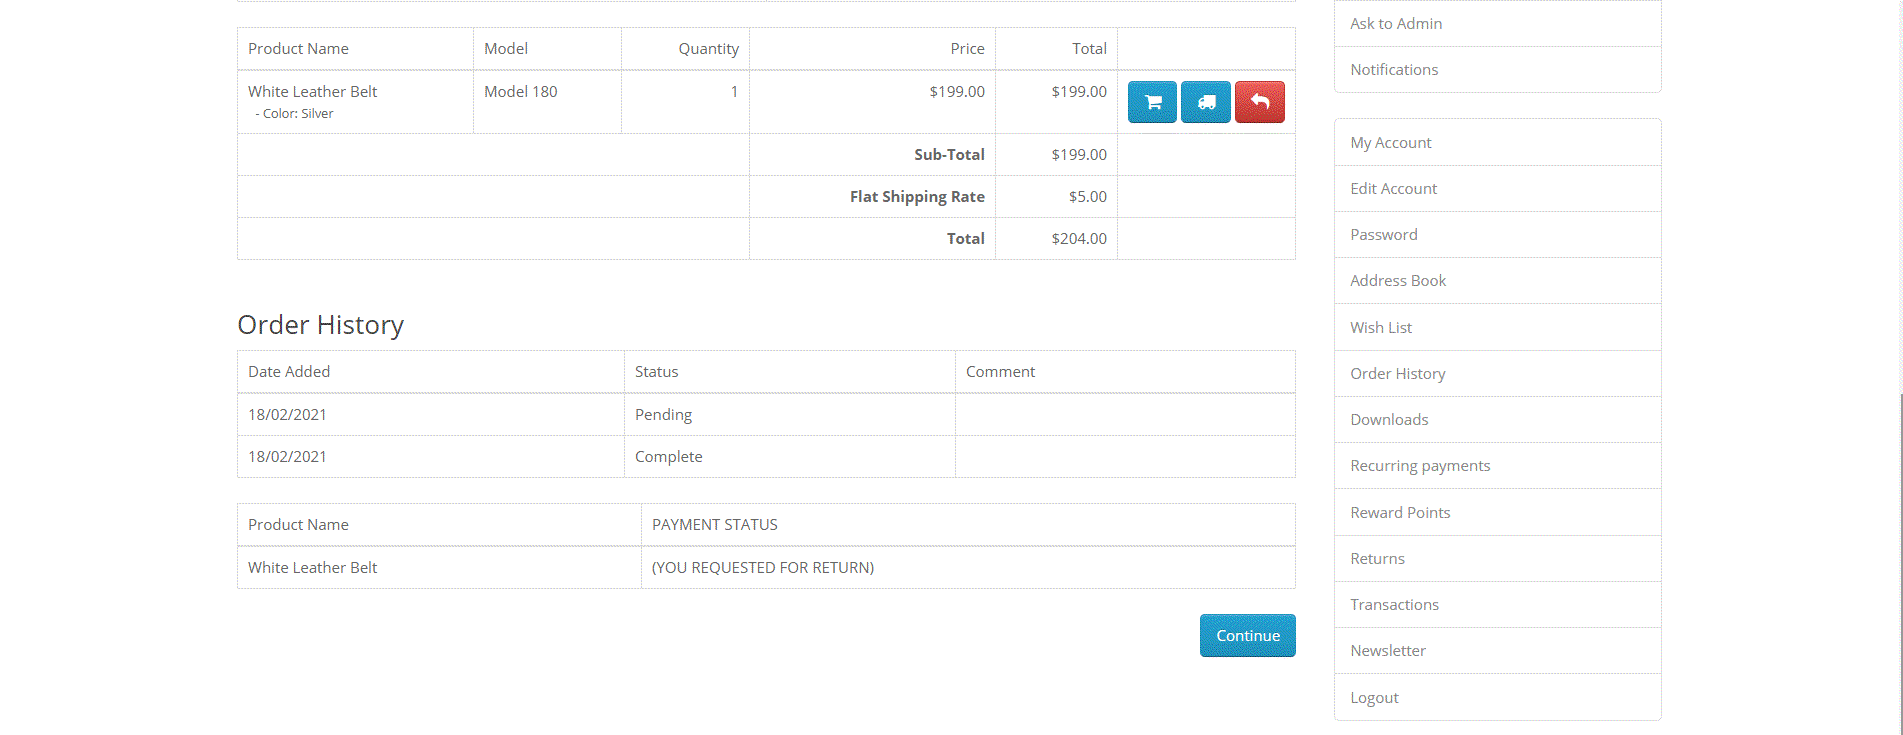Click Logout

click(x=1374, y=697)
